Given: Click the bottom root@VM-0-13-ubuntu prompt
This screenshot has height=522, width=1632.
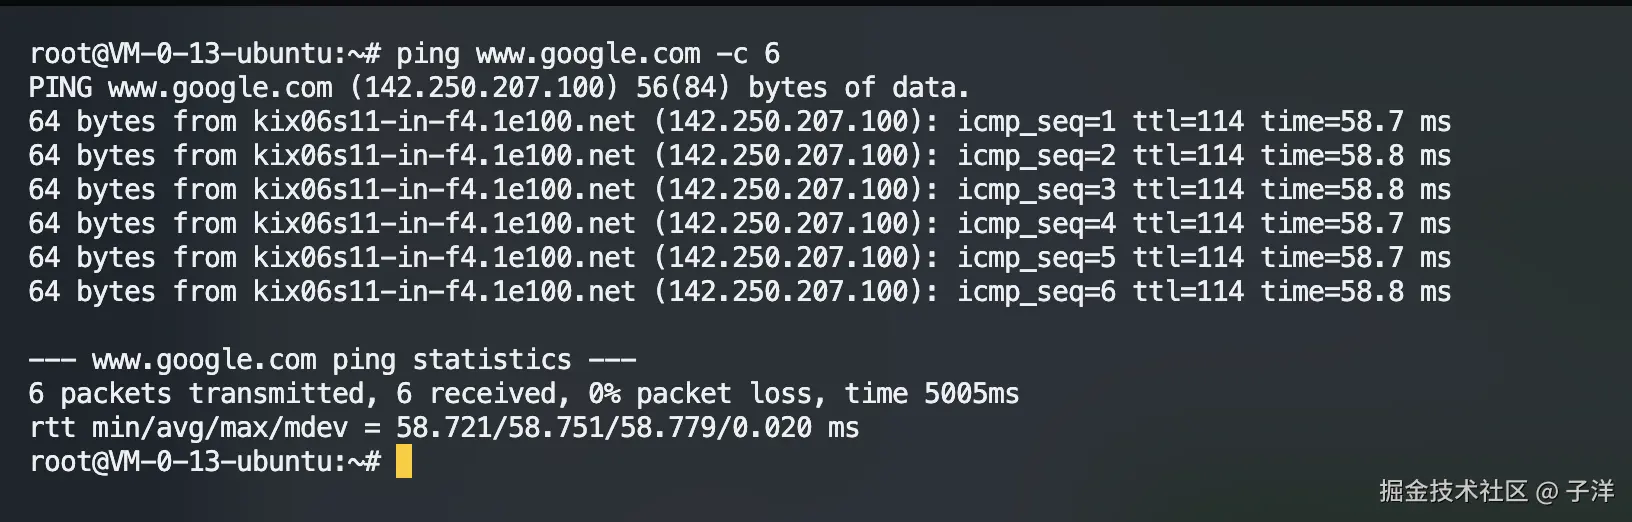Looking at the screenshot, I should [204, 462].
